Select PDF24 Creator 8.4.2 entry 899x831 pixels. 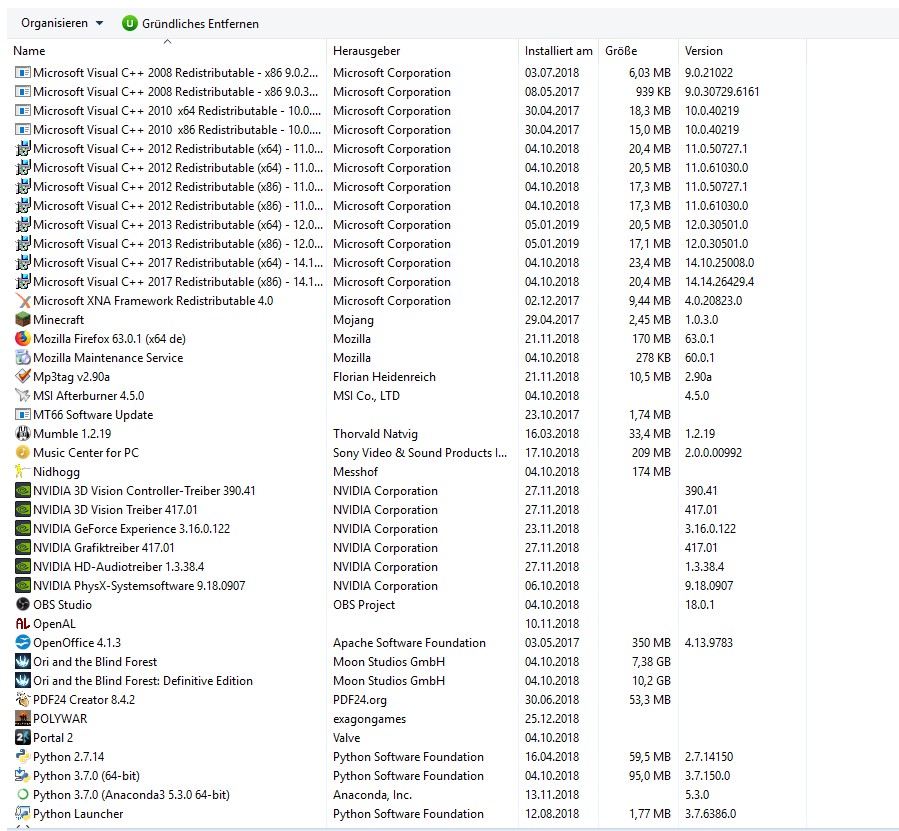[x=84, y=699]
